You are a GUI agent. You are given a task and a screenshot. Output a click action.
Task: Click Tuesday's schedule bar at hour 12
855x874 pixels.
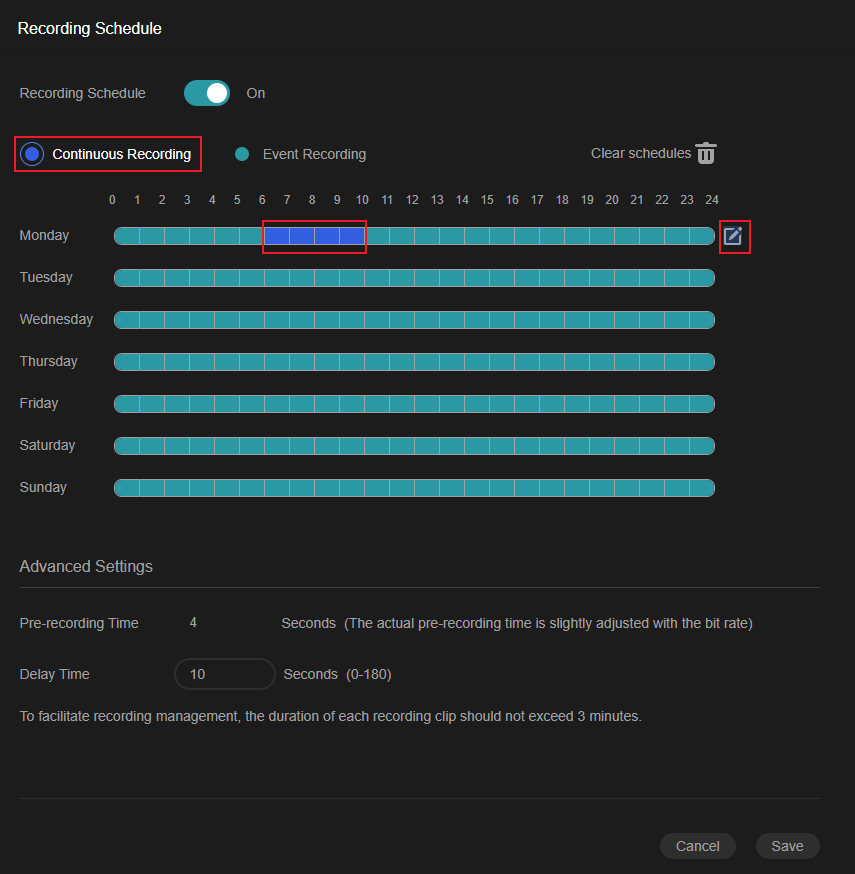427,278
